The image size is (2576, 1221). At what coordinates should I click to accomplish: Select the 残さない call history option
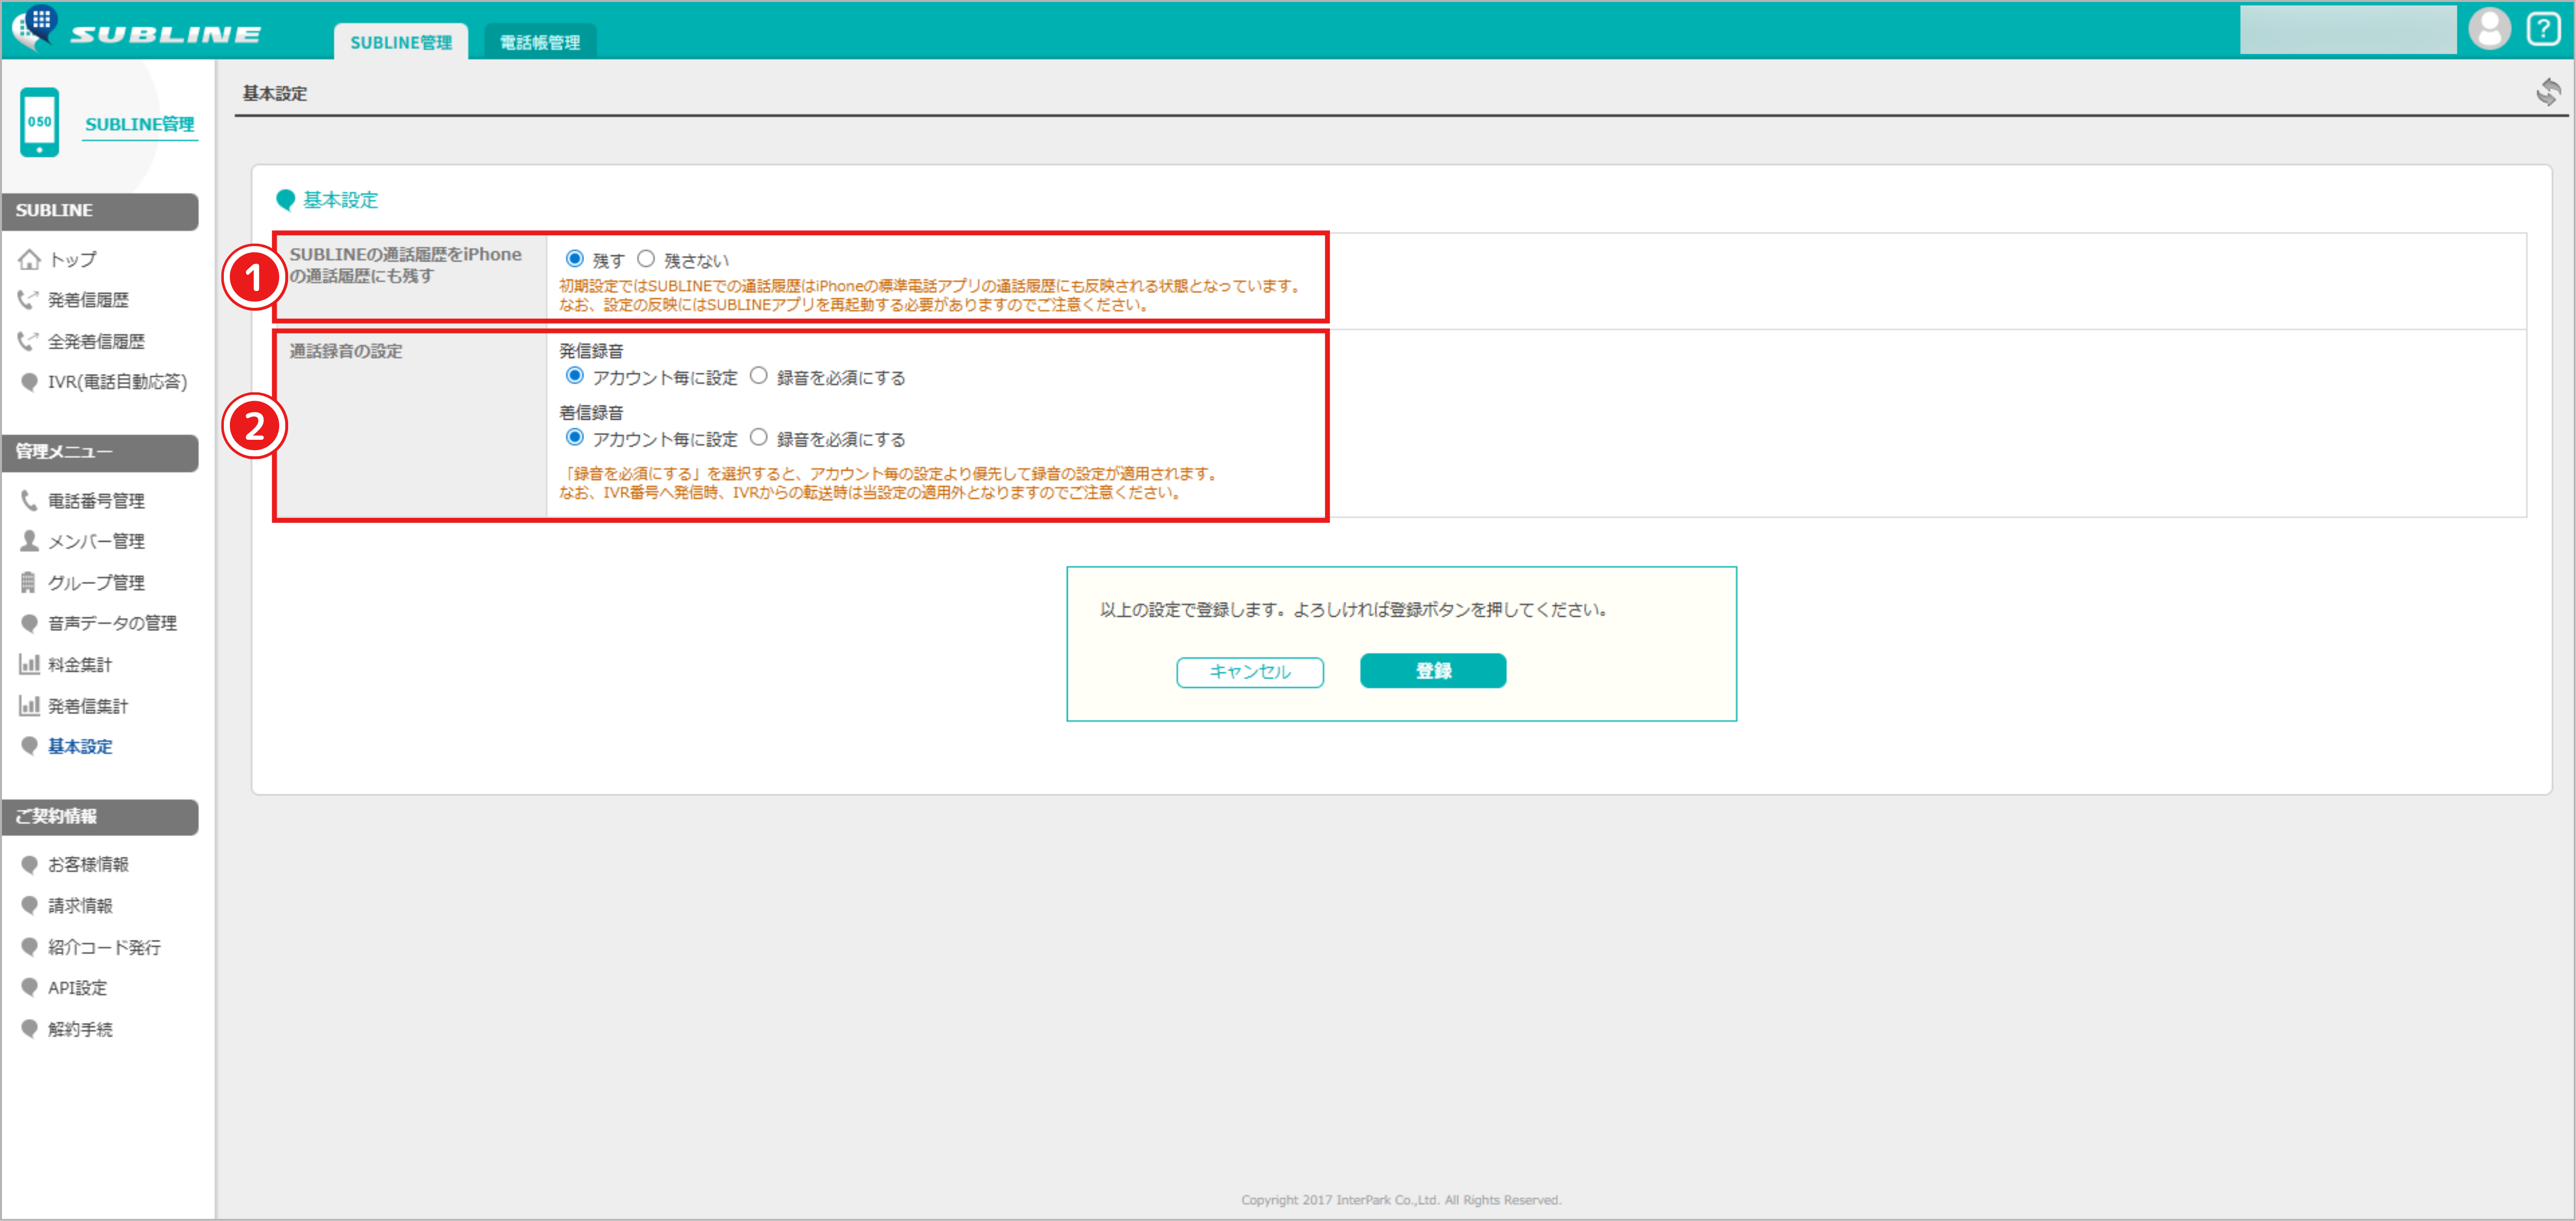pos(646,259)
